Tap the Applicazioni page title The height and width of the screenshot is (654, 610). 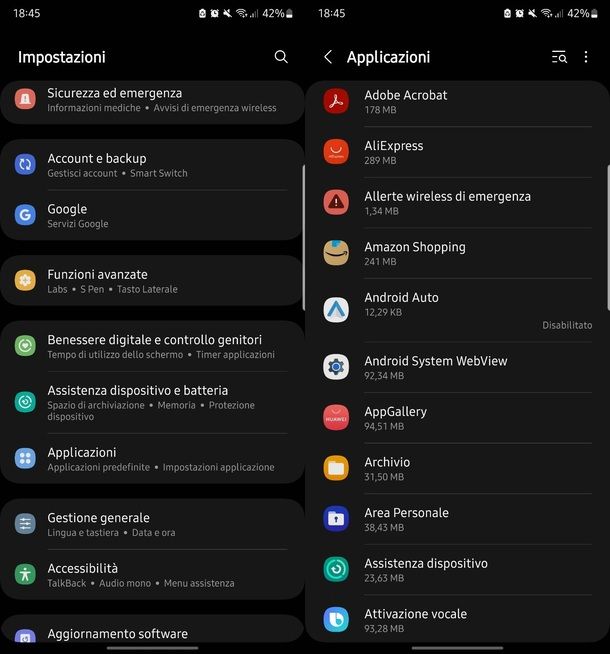[x=388, y=57]
